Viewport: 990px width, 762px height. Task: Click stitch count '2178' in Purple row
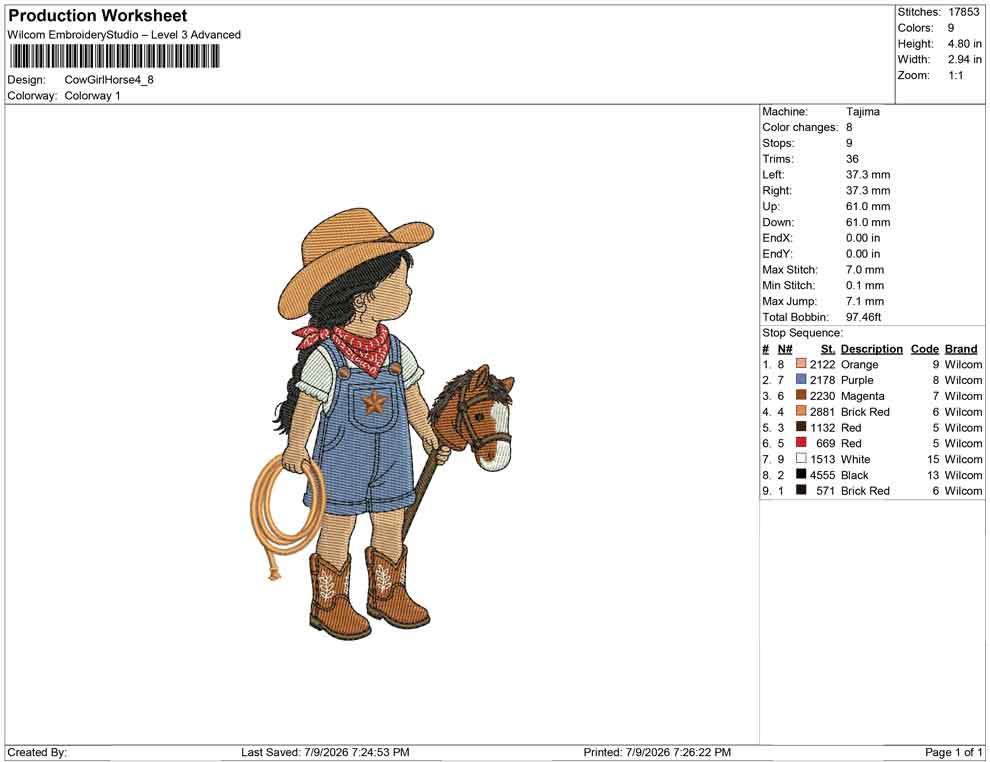point(822,380)
